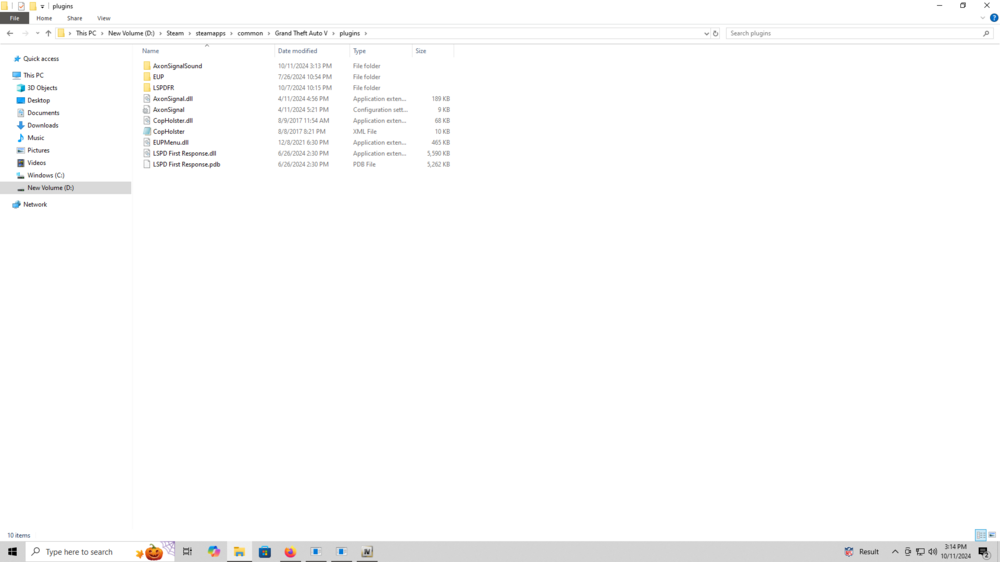The image size is (1000, 562).
Task: Expand the chevron after Steam in path
Action: click(x=189, y=33)
